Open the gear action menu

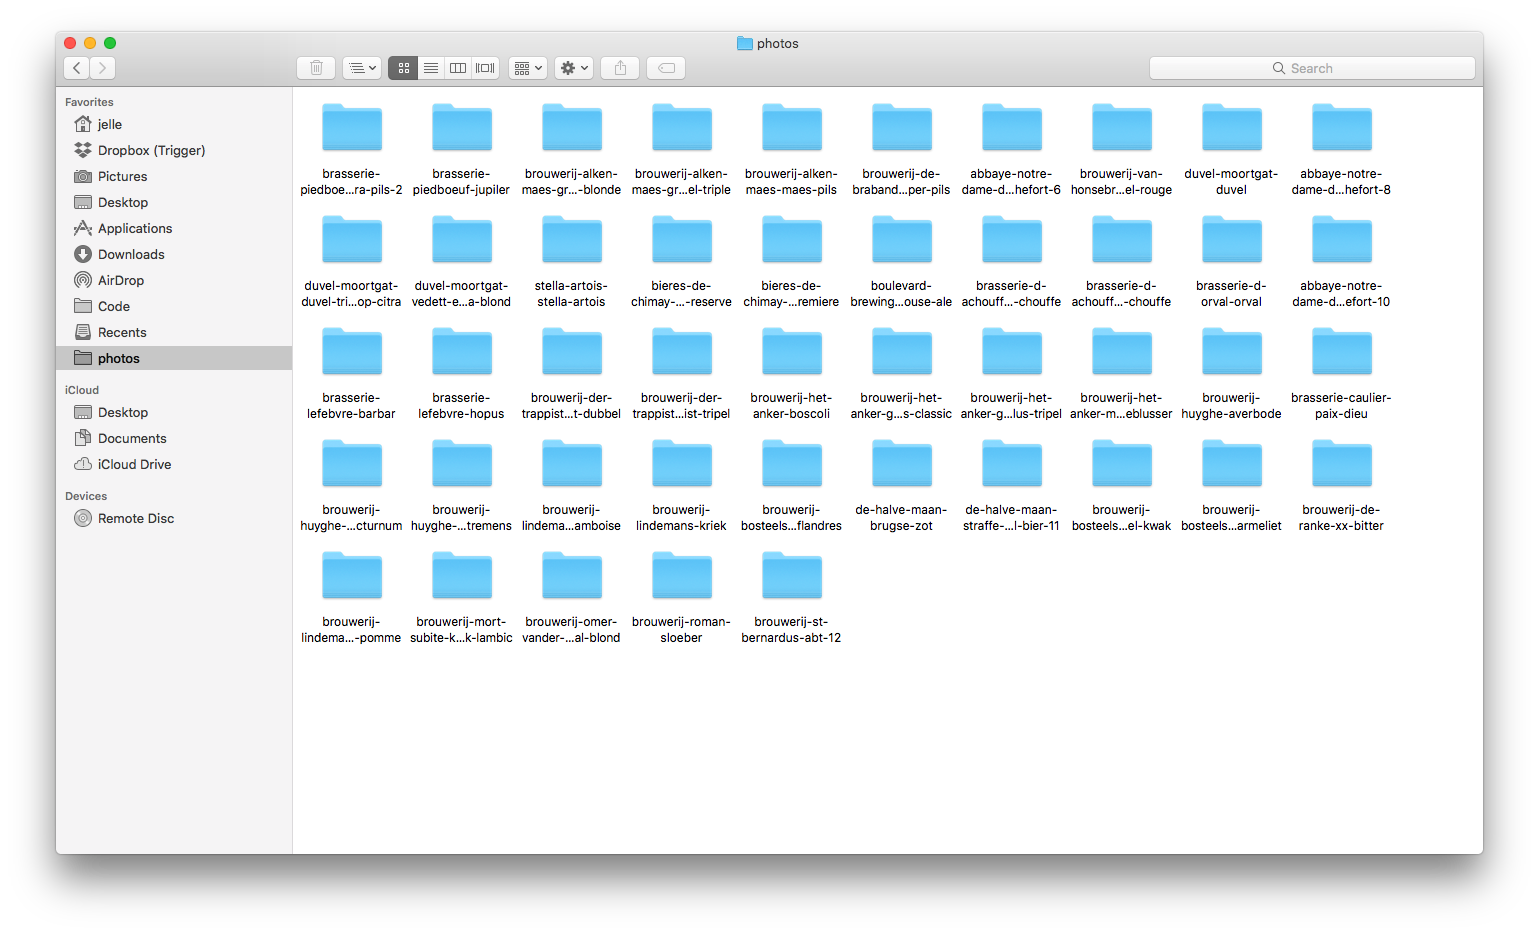[x=574, y=68]
